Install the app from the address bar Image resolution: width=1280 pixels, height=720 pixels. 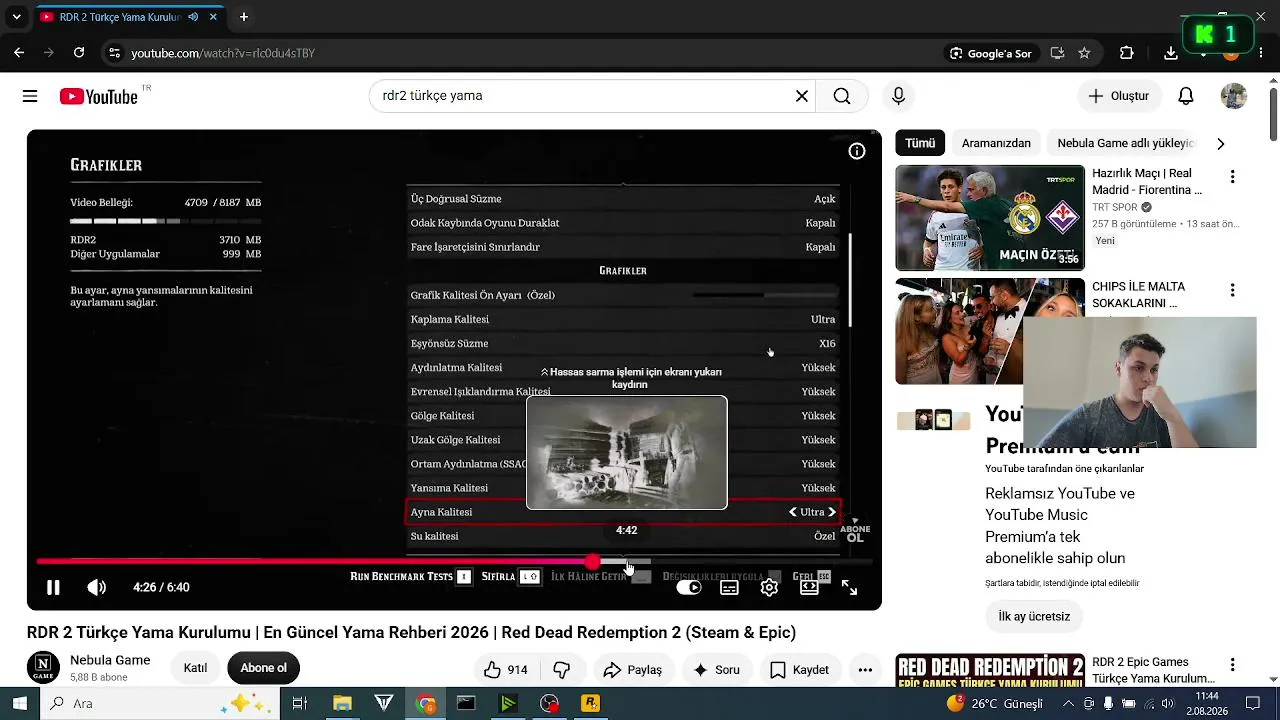click(x=1057, y=53)
